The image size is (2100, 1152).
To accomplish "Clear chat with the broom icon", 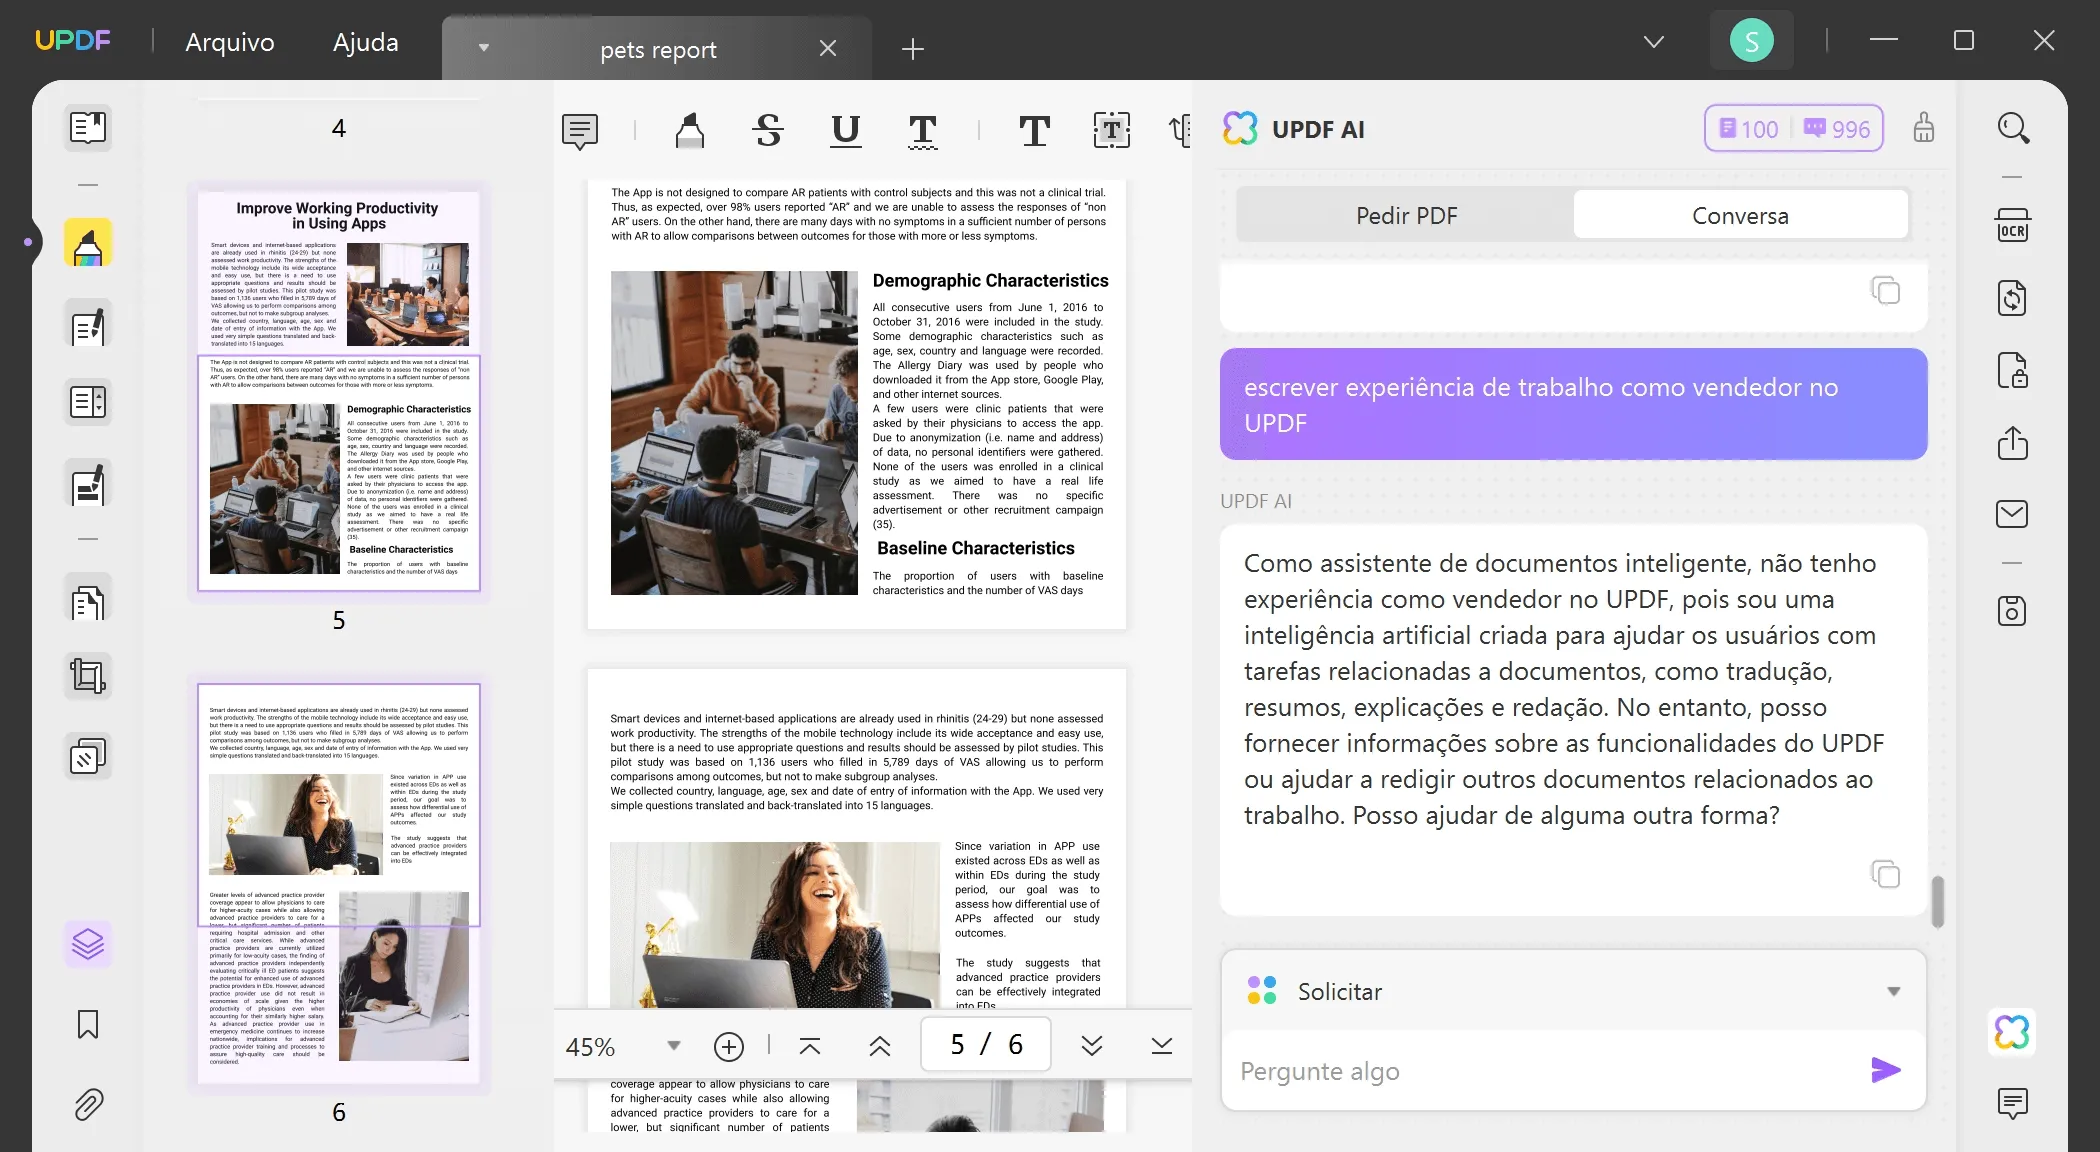I will click(x=1923, y=128).
